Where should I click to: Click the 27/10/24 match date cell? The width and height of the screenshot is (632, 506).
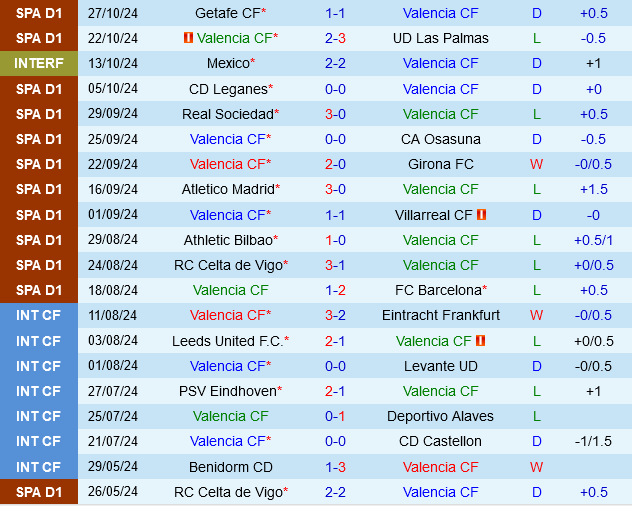click(113, 13)
